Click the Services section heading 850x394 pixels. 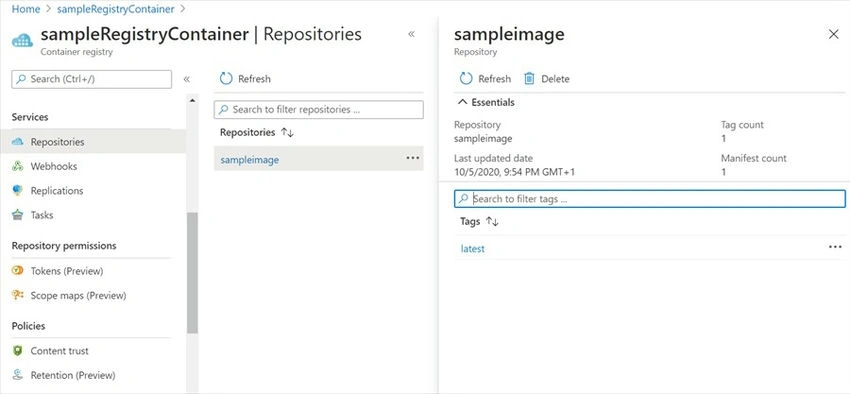pos(30,117)
